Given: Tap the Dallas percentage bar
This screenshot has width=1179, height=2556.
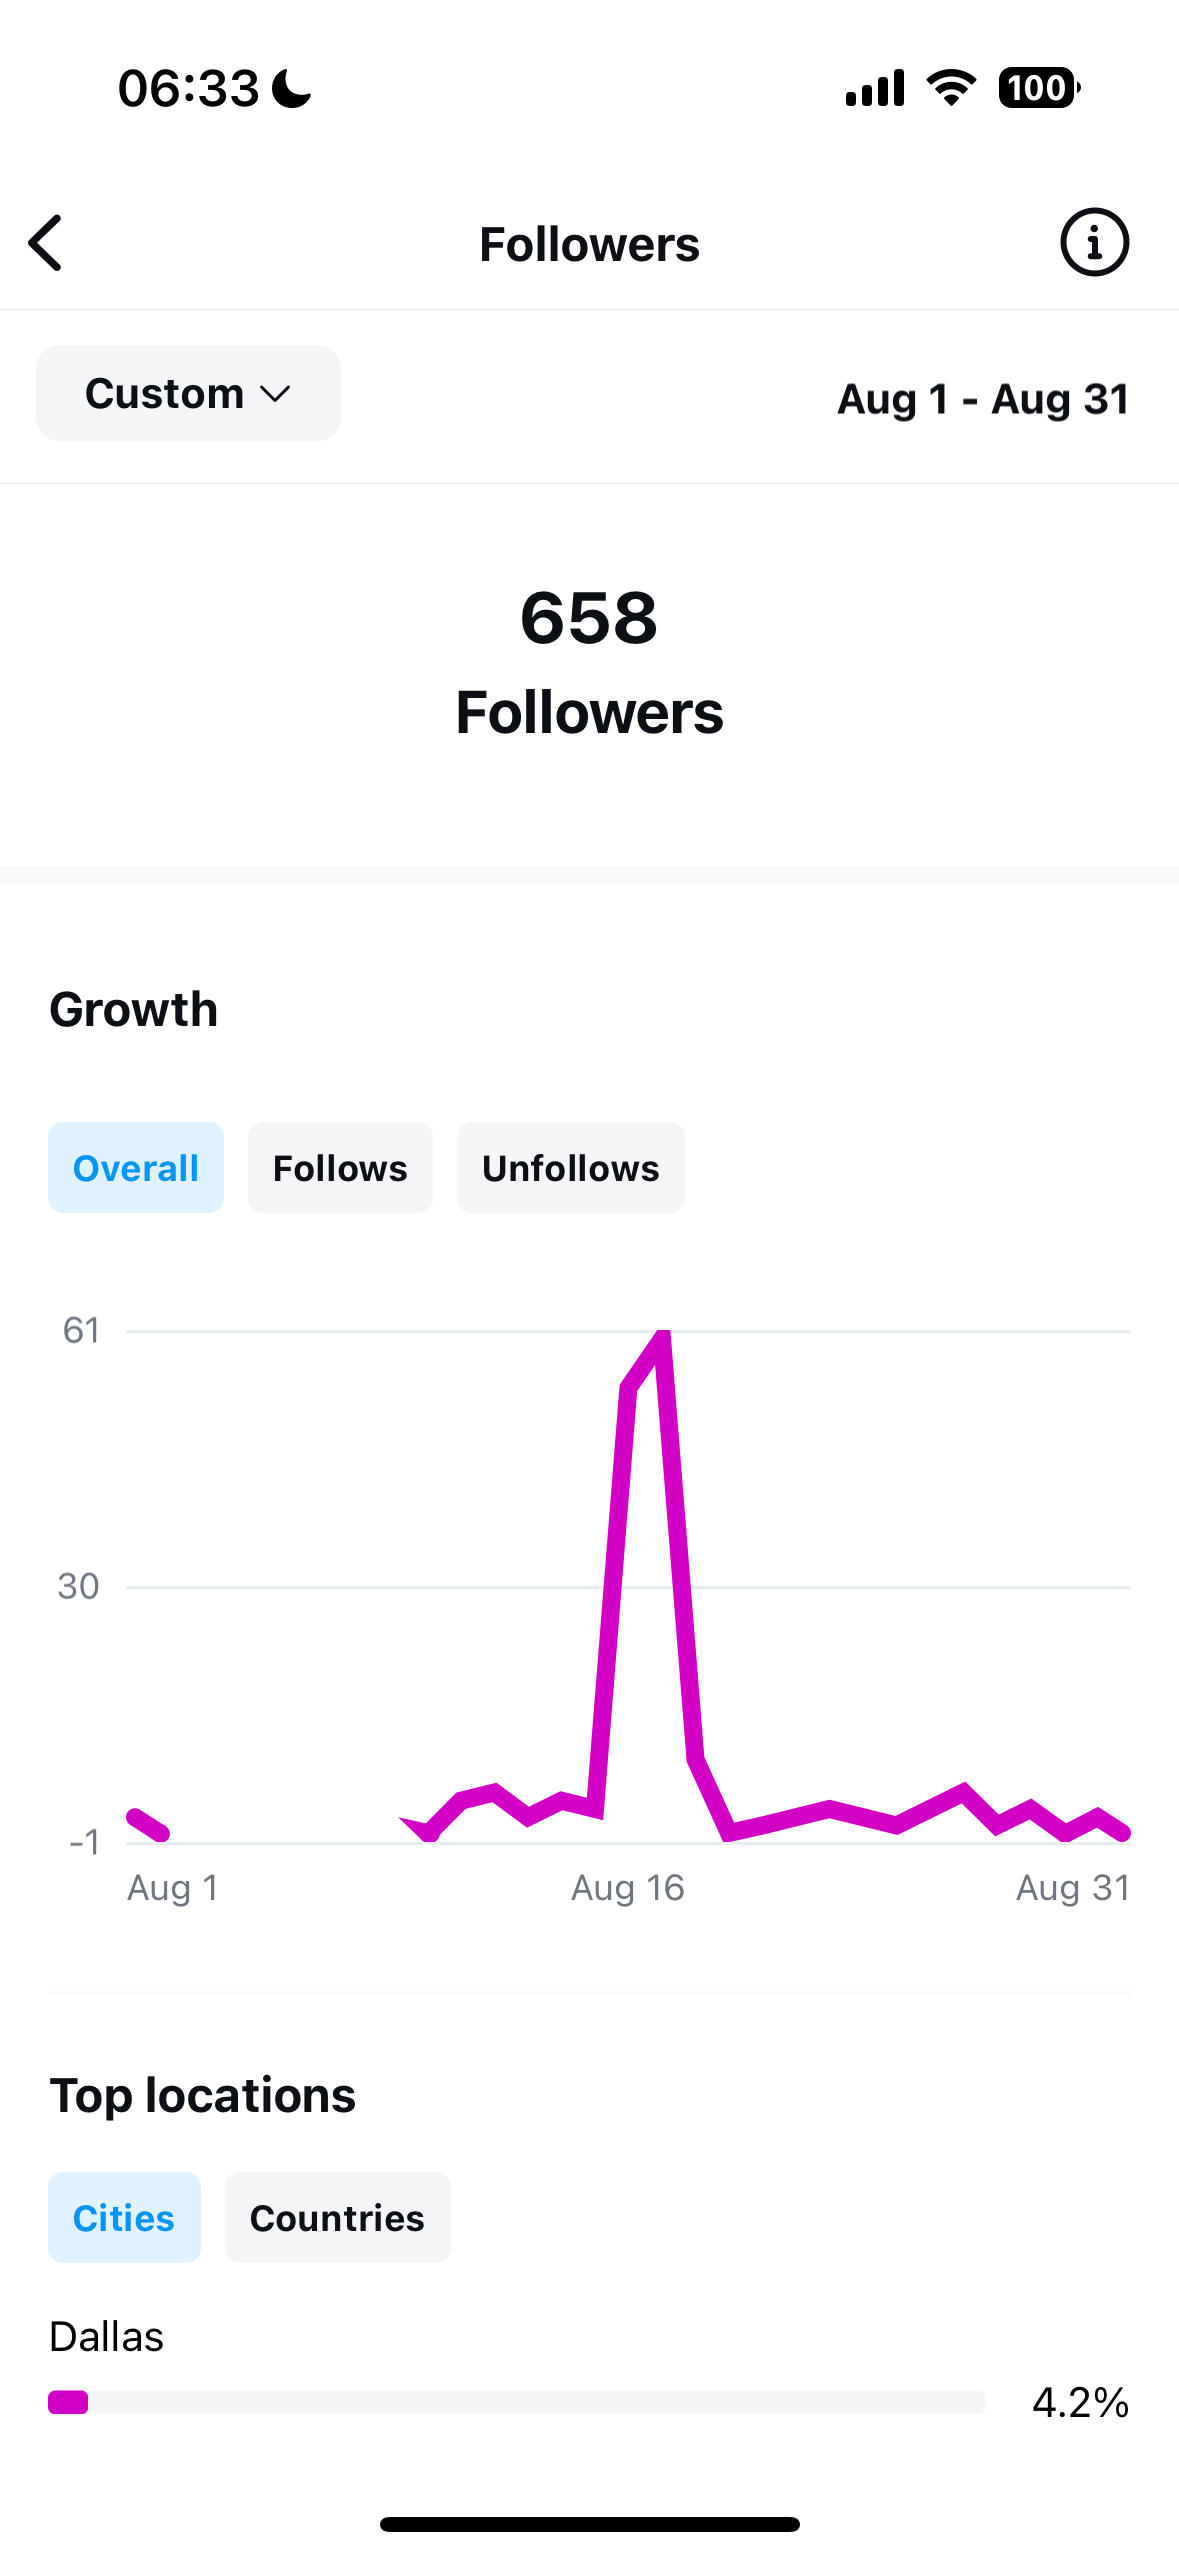Looking at the screenshot, I should 516,2402.
